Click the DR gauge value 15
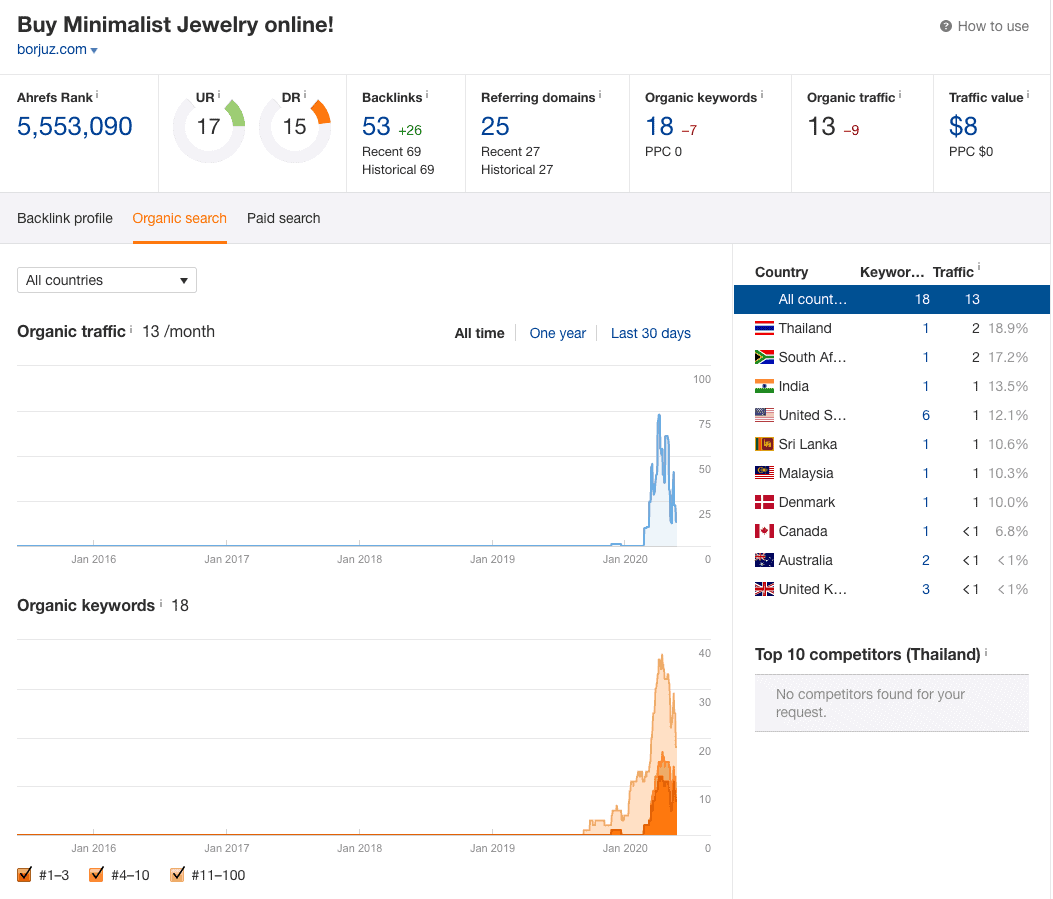Image resolution: width=1053 pixels, height=899 pixels. (294, 126)
